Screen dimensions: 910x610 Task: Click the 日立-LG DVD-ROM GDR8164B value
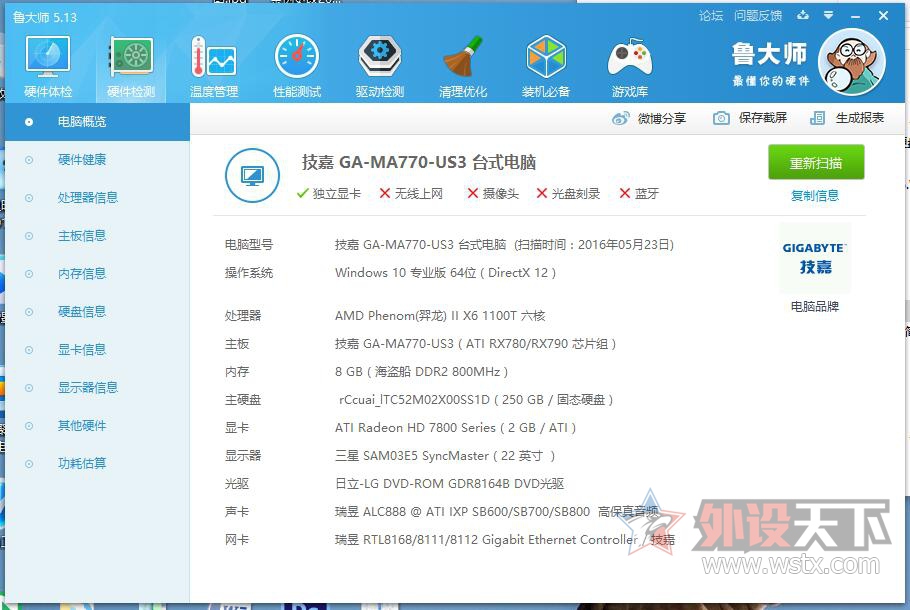[x=449, y=484]
